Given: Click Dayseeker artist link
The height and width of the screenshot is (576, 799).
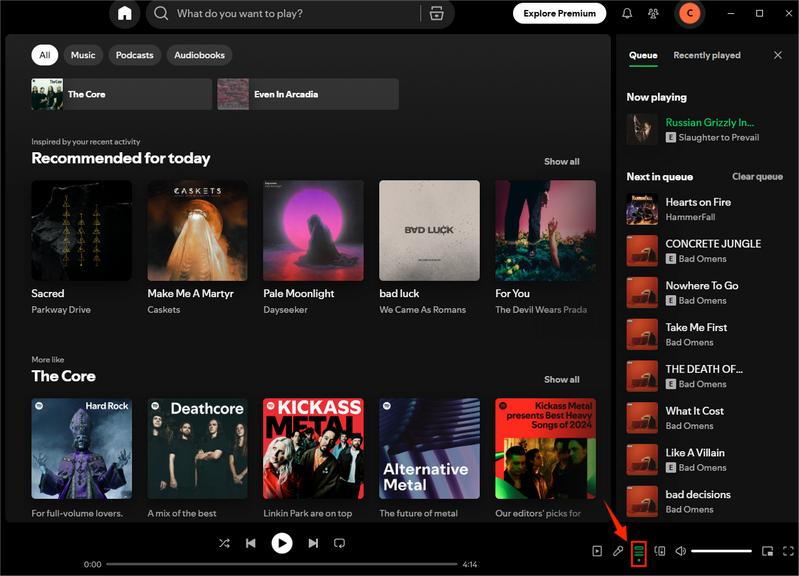Looking at the screenshot, I should [285, 310].
